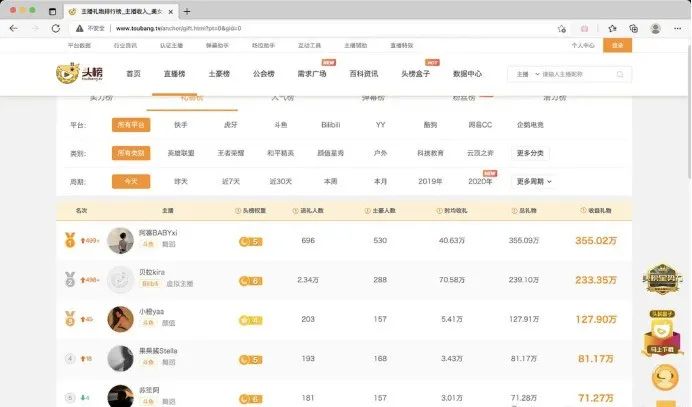692x407 pixels.
Task: Select the 快手 platform filter
Action: [180, 125]
